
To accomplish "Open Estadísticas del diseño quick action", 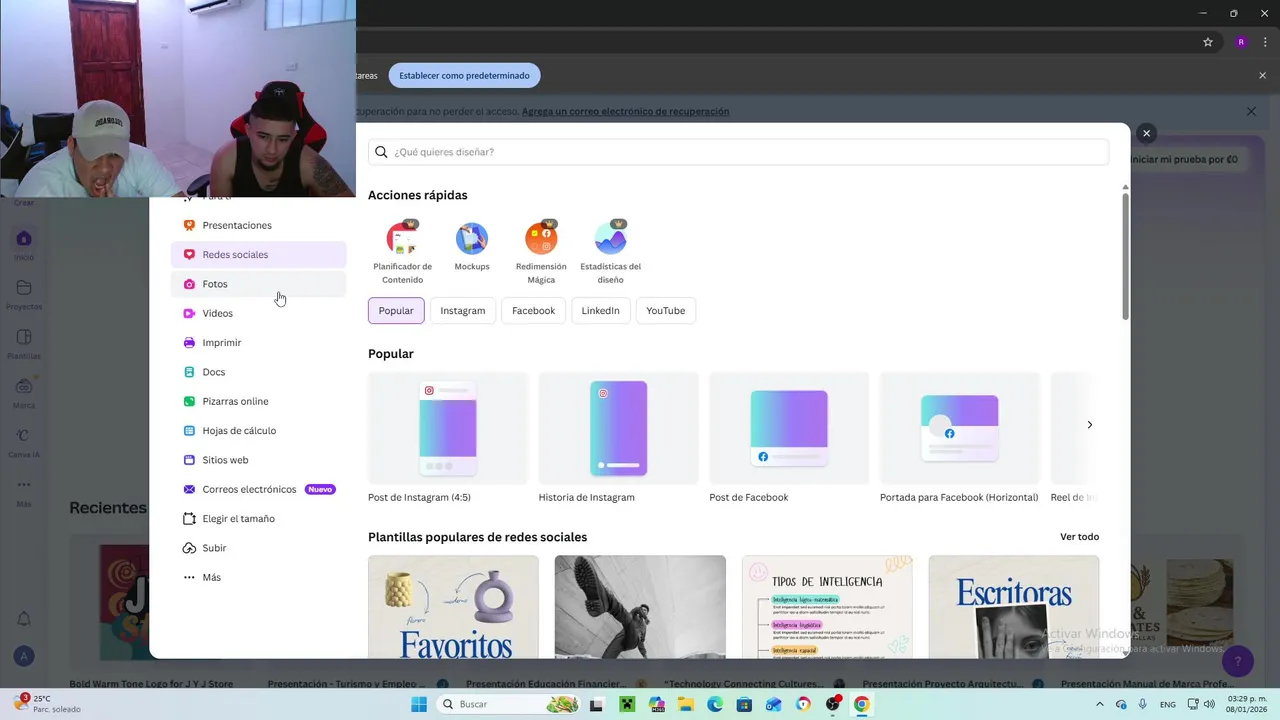I will [x=610, y=252].
